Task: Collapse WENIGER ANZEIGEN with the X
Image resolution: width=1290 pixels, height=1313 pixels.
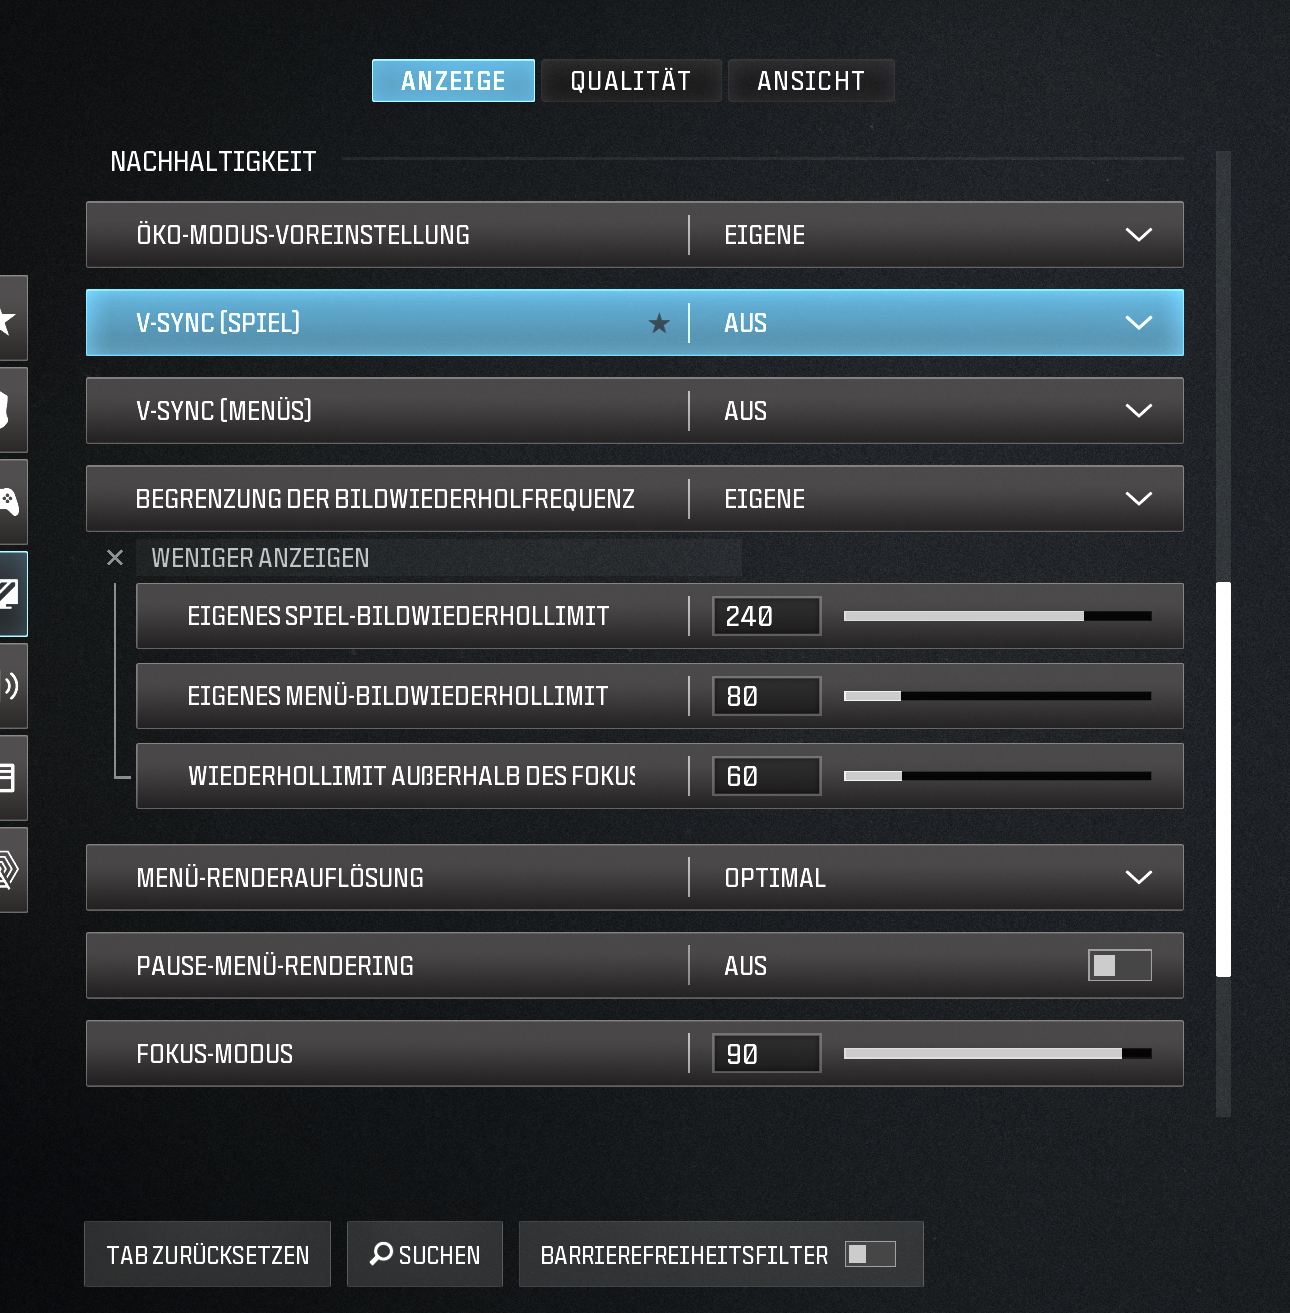Action: (115, 558)
